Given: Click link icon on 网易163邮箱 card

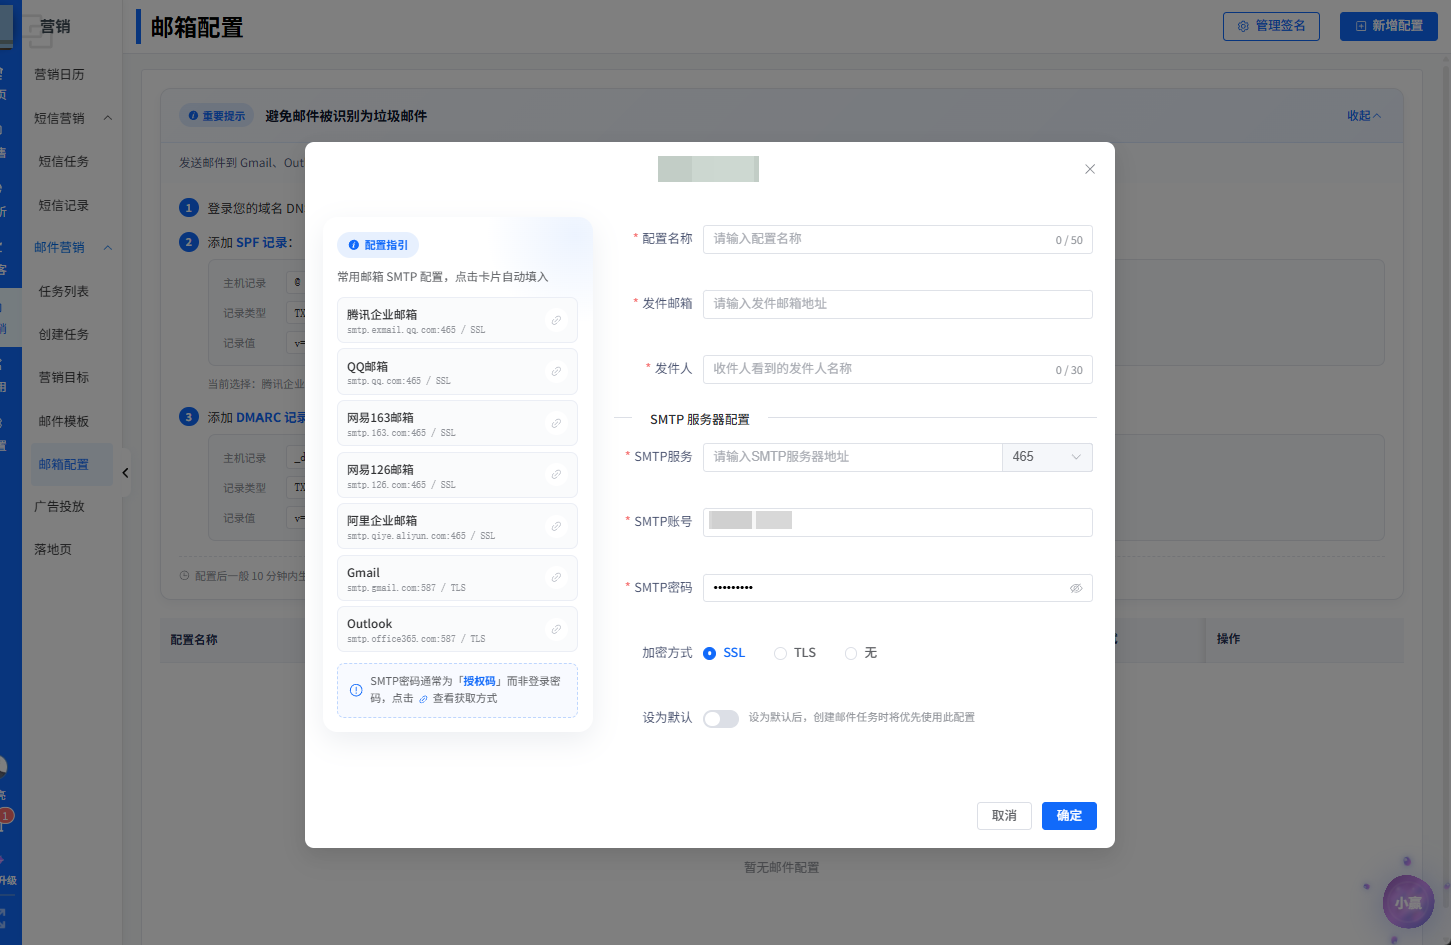Looking at the screenshot, I should pos(556,424).
